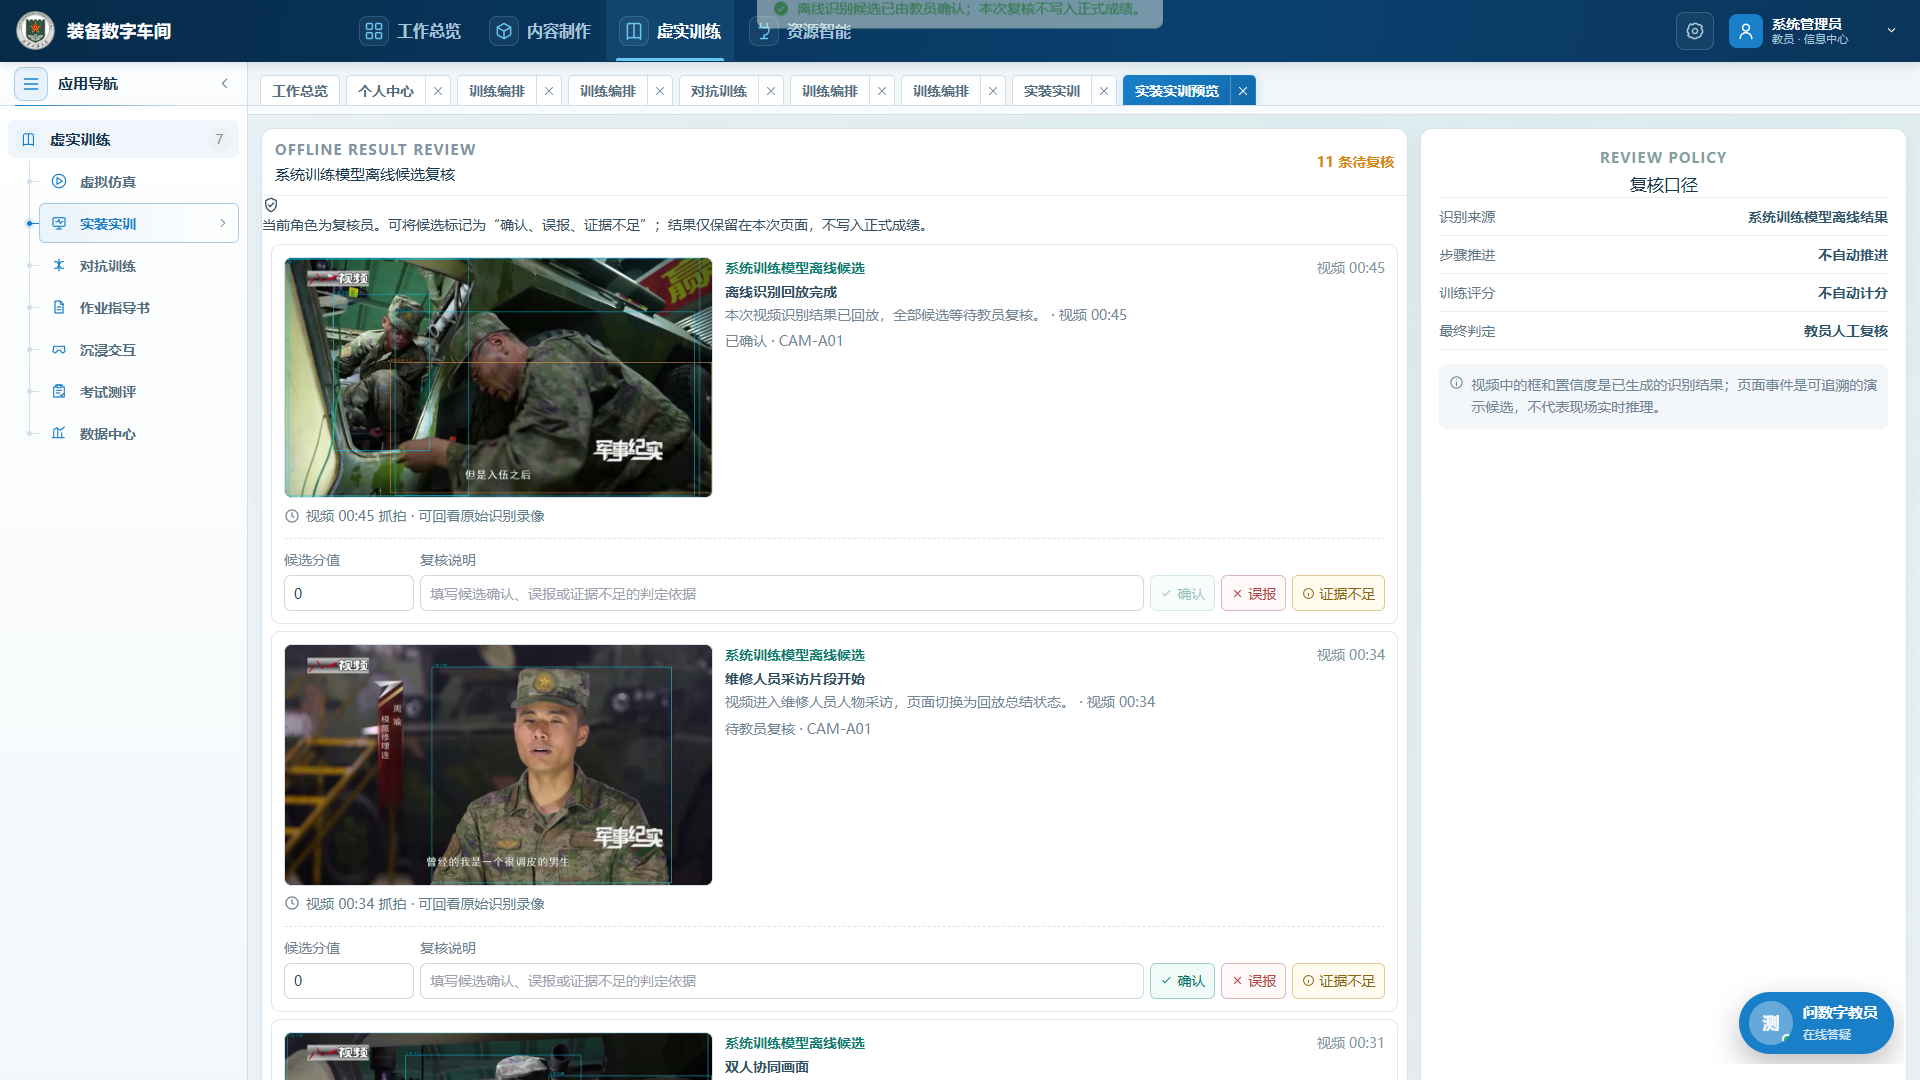The height and width of the screenshot is (1080, 1920).
Task: Mark 维修人员采访片段开始 as 证据不足
Action: tap(1338, 981)
